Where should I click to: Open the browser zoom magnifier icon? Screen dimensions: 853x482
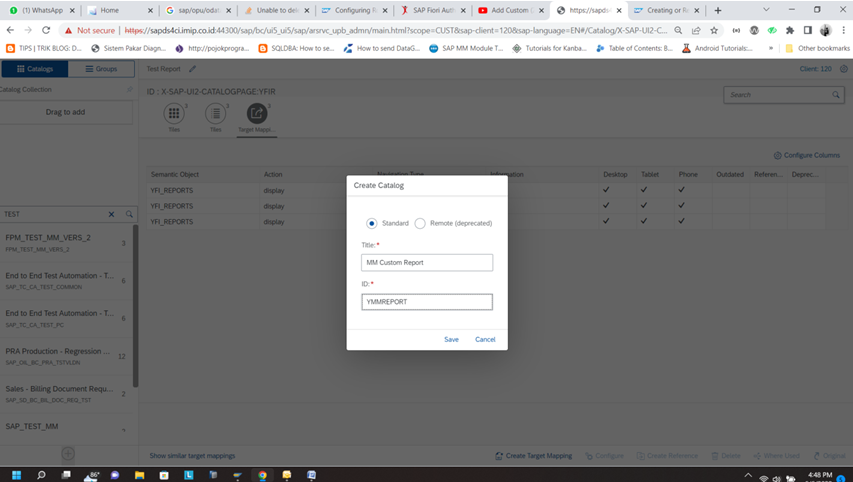coord(678,30)
